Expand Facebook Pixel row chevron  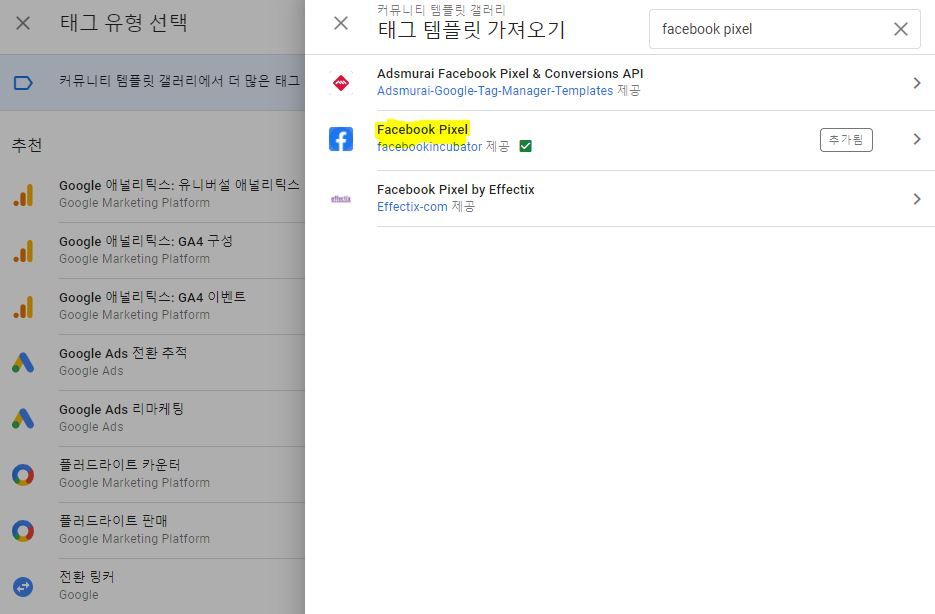click(x=917, y=139)
